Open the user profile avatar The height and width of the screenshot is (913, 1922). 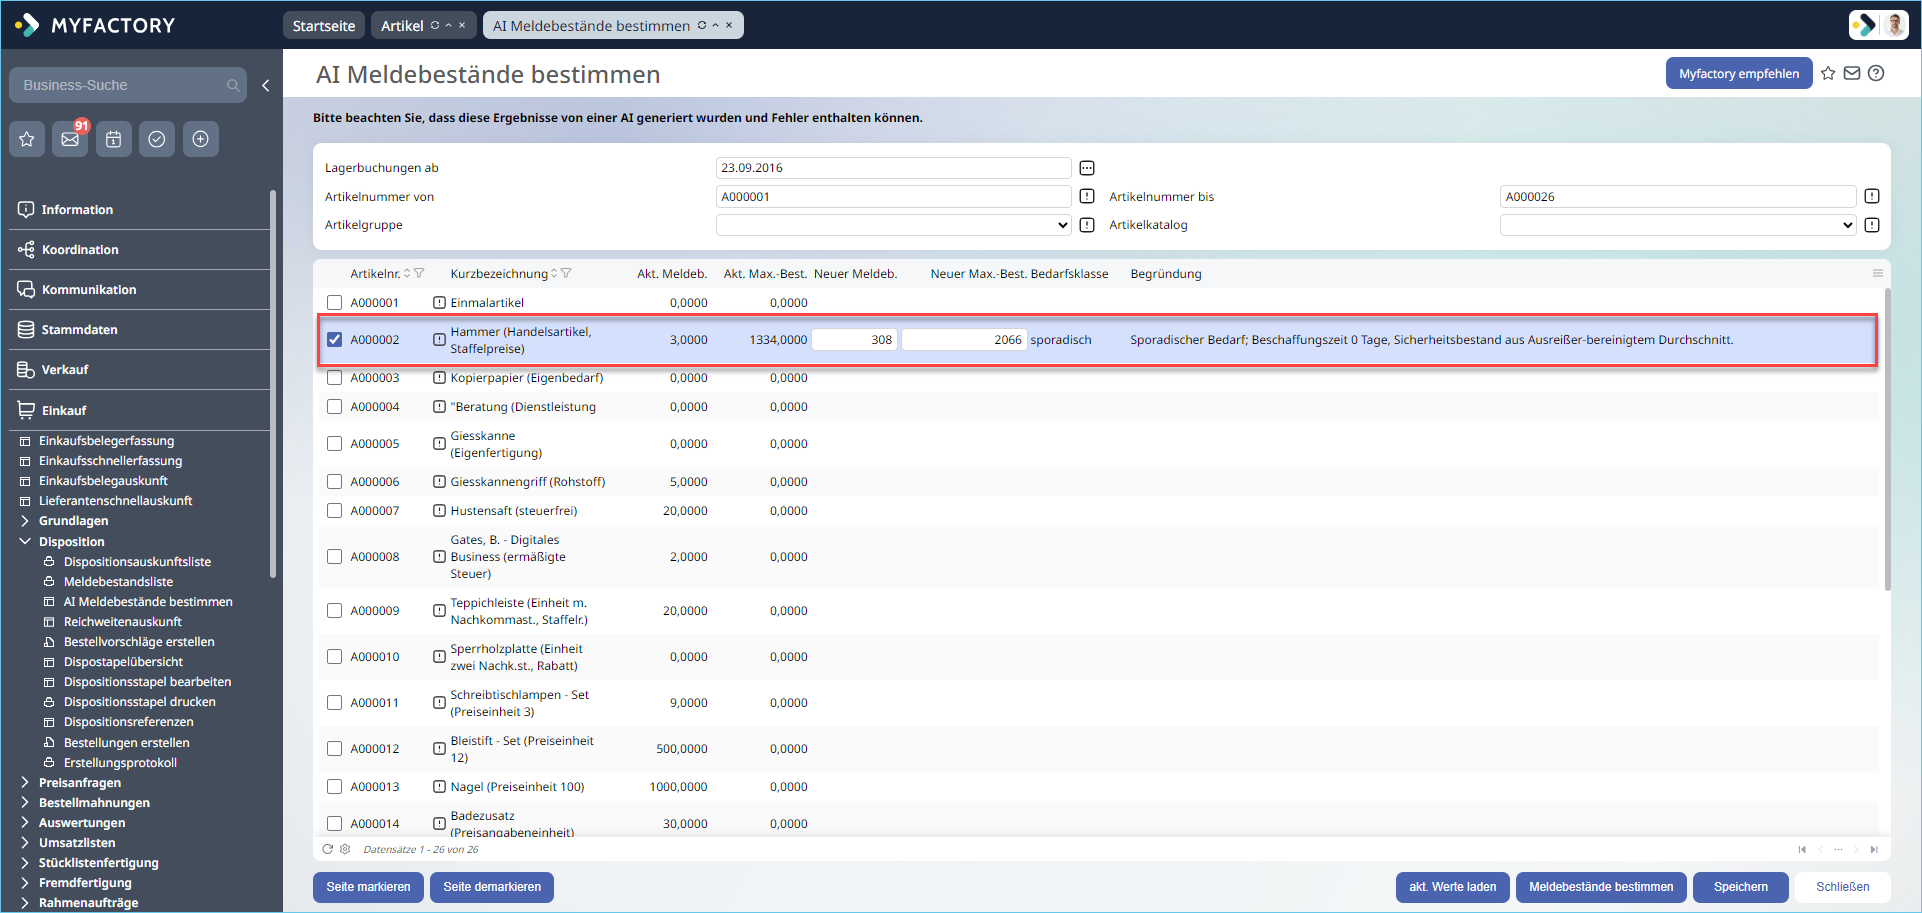click(1894, 25)
